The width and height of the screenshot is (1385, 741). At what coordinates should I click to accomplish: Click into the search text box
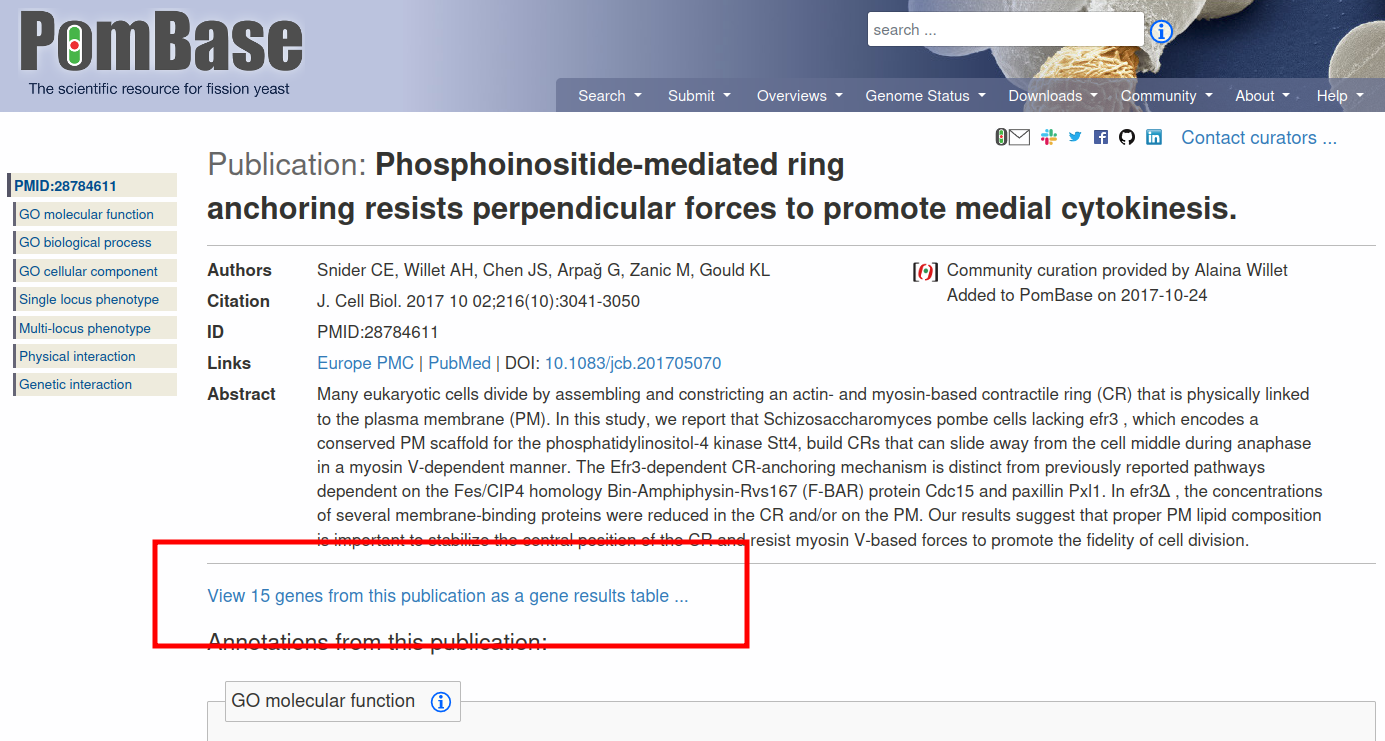click(1005, 30)
